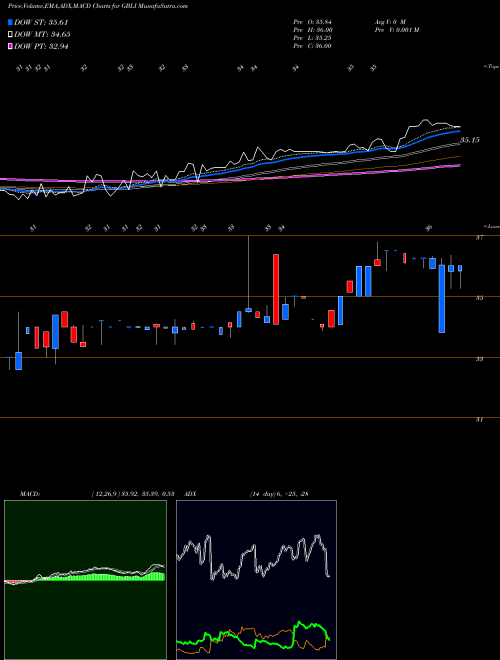Click the 33 price axis label

pyautogui.click(x=479, y=359)
